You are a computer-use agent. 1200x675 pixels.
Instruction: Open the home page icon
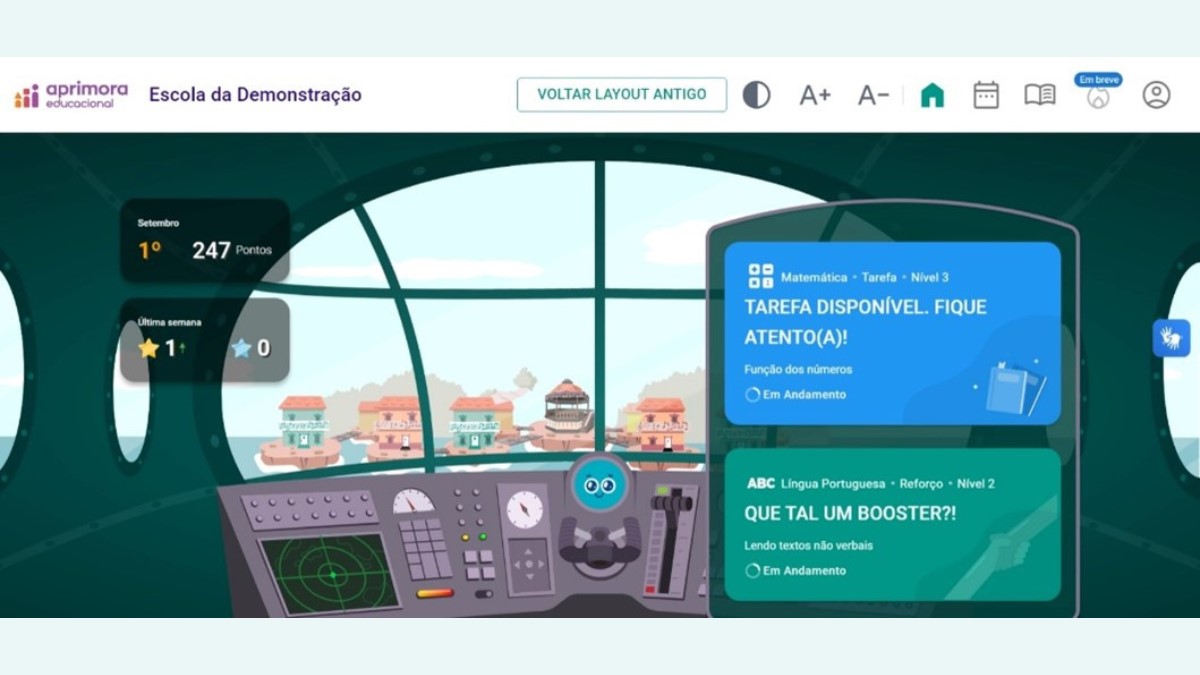click(932, 95)
